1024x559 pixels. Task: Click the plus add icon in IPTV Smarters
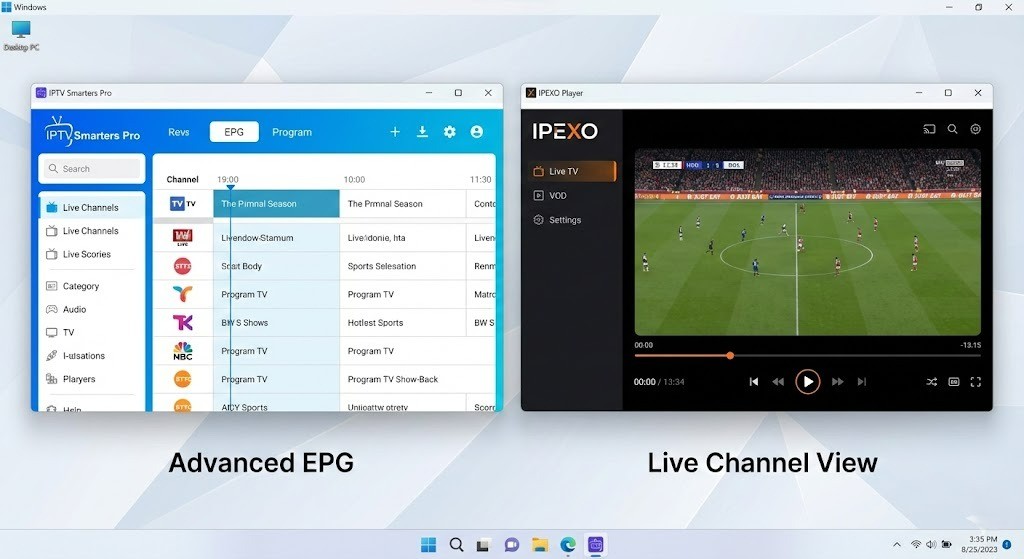point(395,132)
